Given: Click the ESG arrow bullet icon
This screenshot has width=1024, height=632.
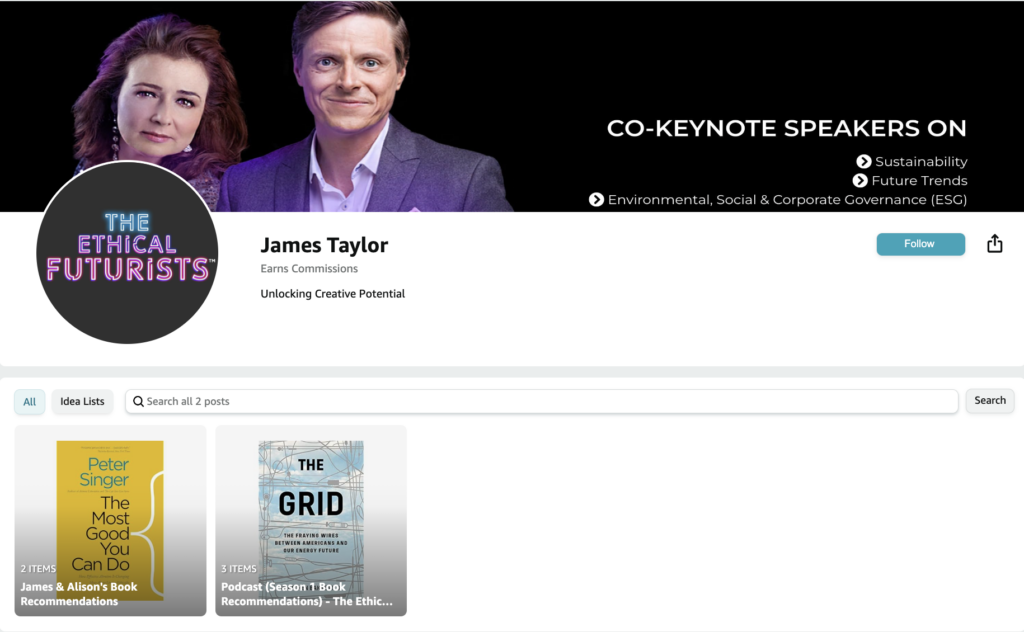Looking at the screenshot, I should click(x=596, y=199).
